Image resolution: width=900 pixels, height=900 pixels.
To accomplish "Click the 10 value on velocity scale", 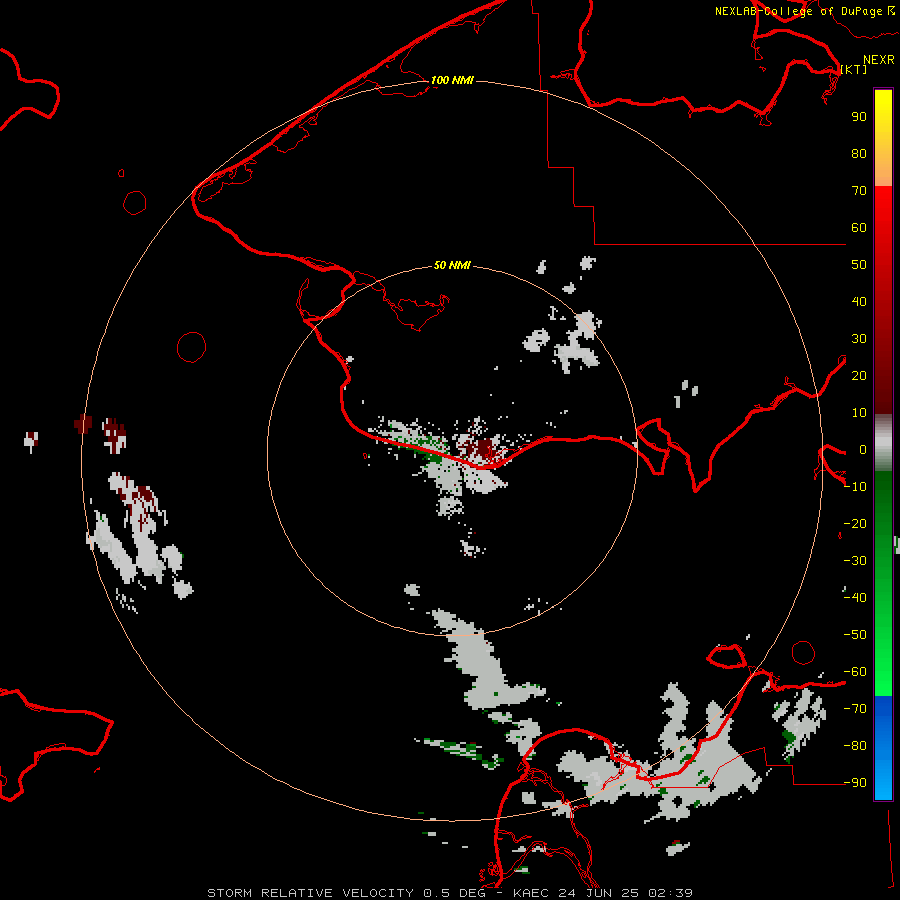I will [859, 413].
